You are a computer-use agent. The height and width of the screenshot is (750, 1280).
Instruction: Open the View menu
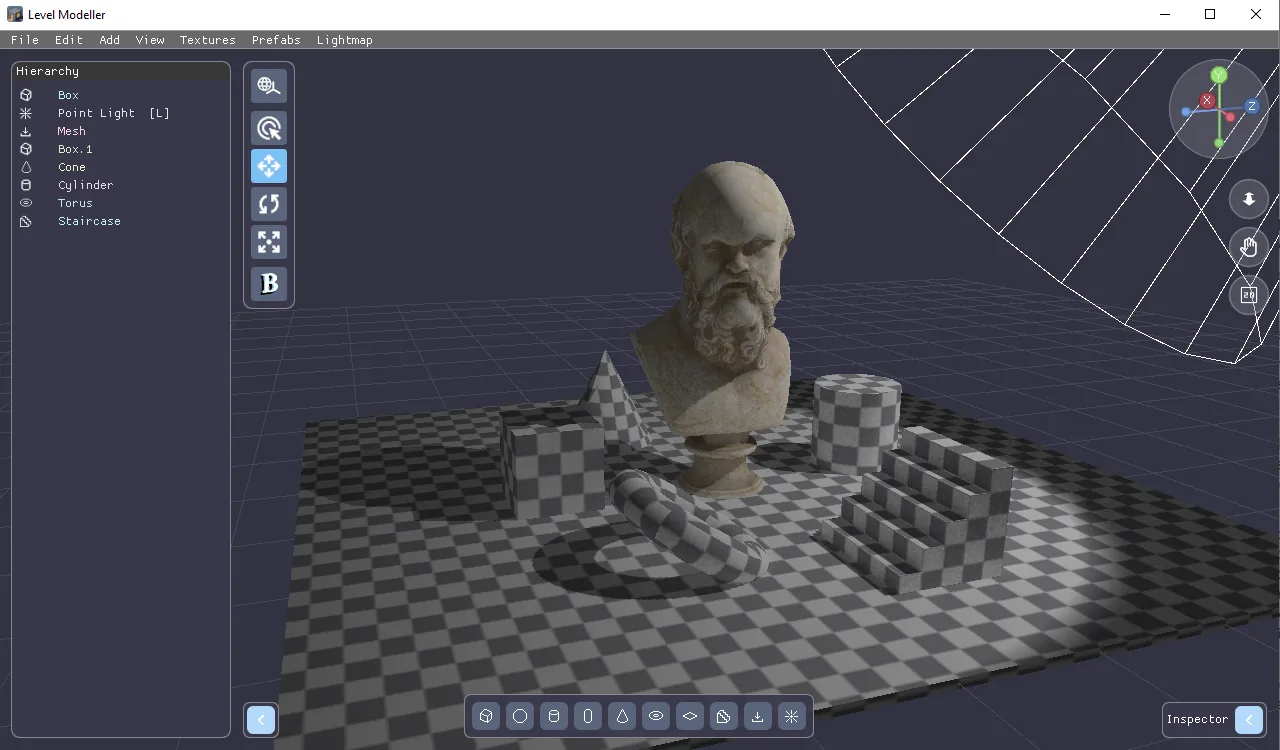pyautogui.click(x=150, y=40)
